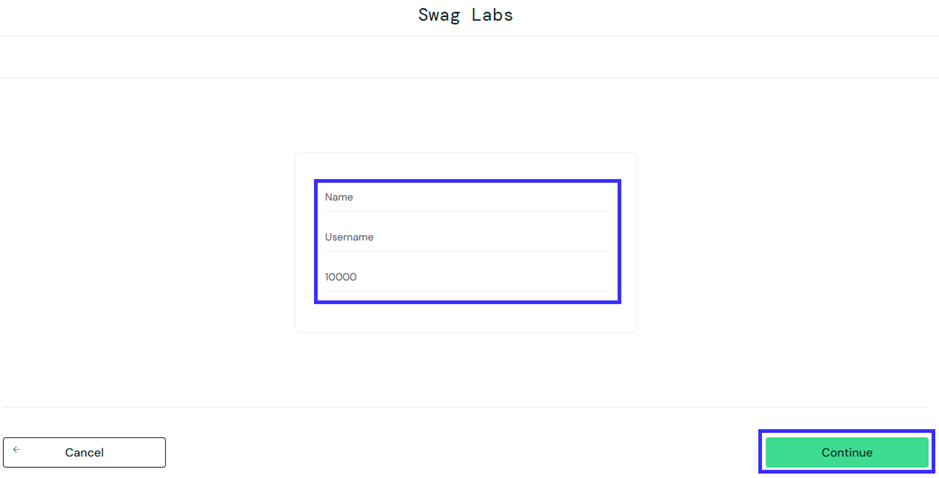Click the Continue label text
The image size is (939, 478).
pos(846,453)
